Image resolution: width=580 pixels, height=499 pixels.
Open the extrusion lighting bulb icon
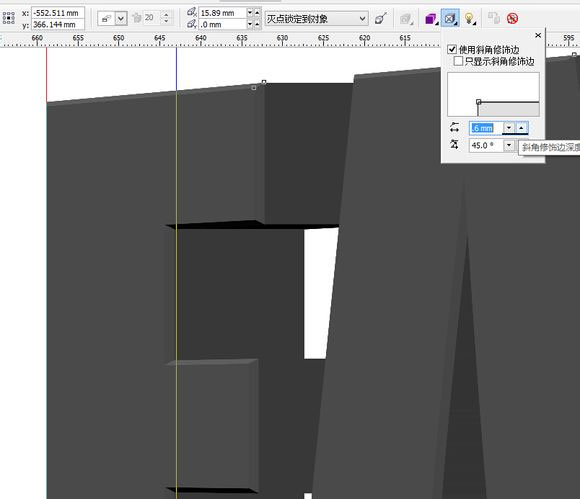(x=469, y=18)
